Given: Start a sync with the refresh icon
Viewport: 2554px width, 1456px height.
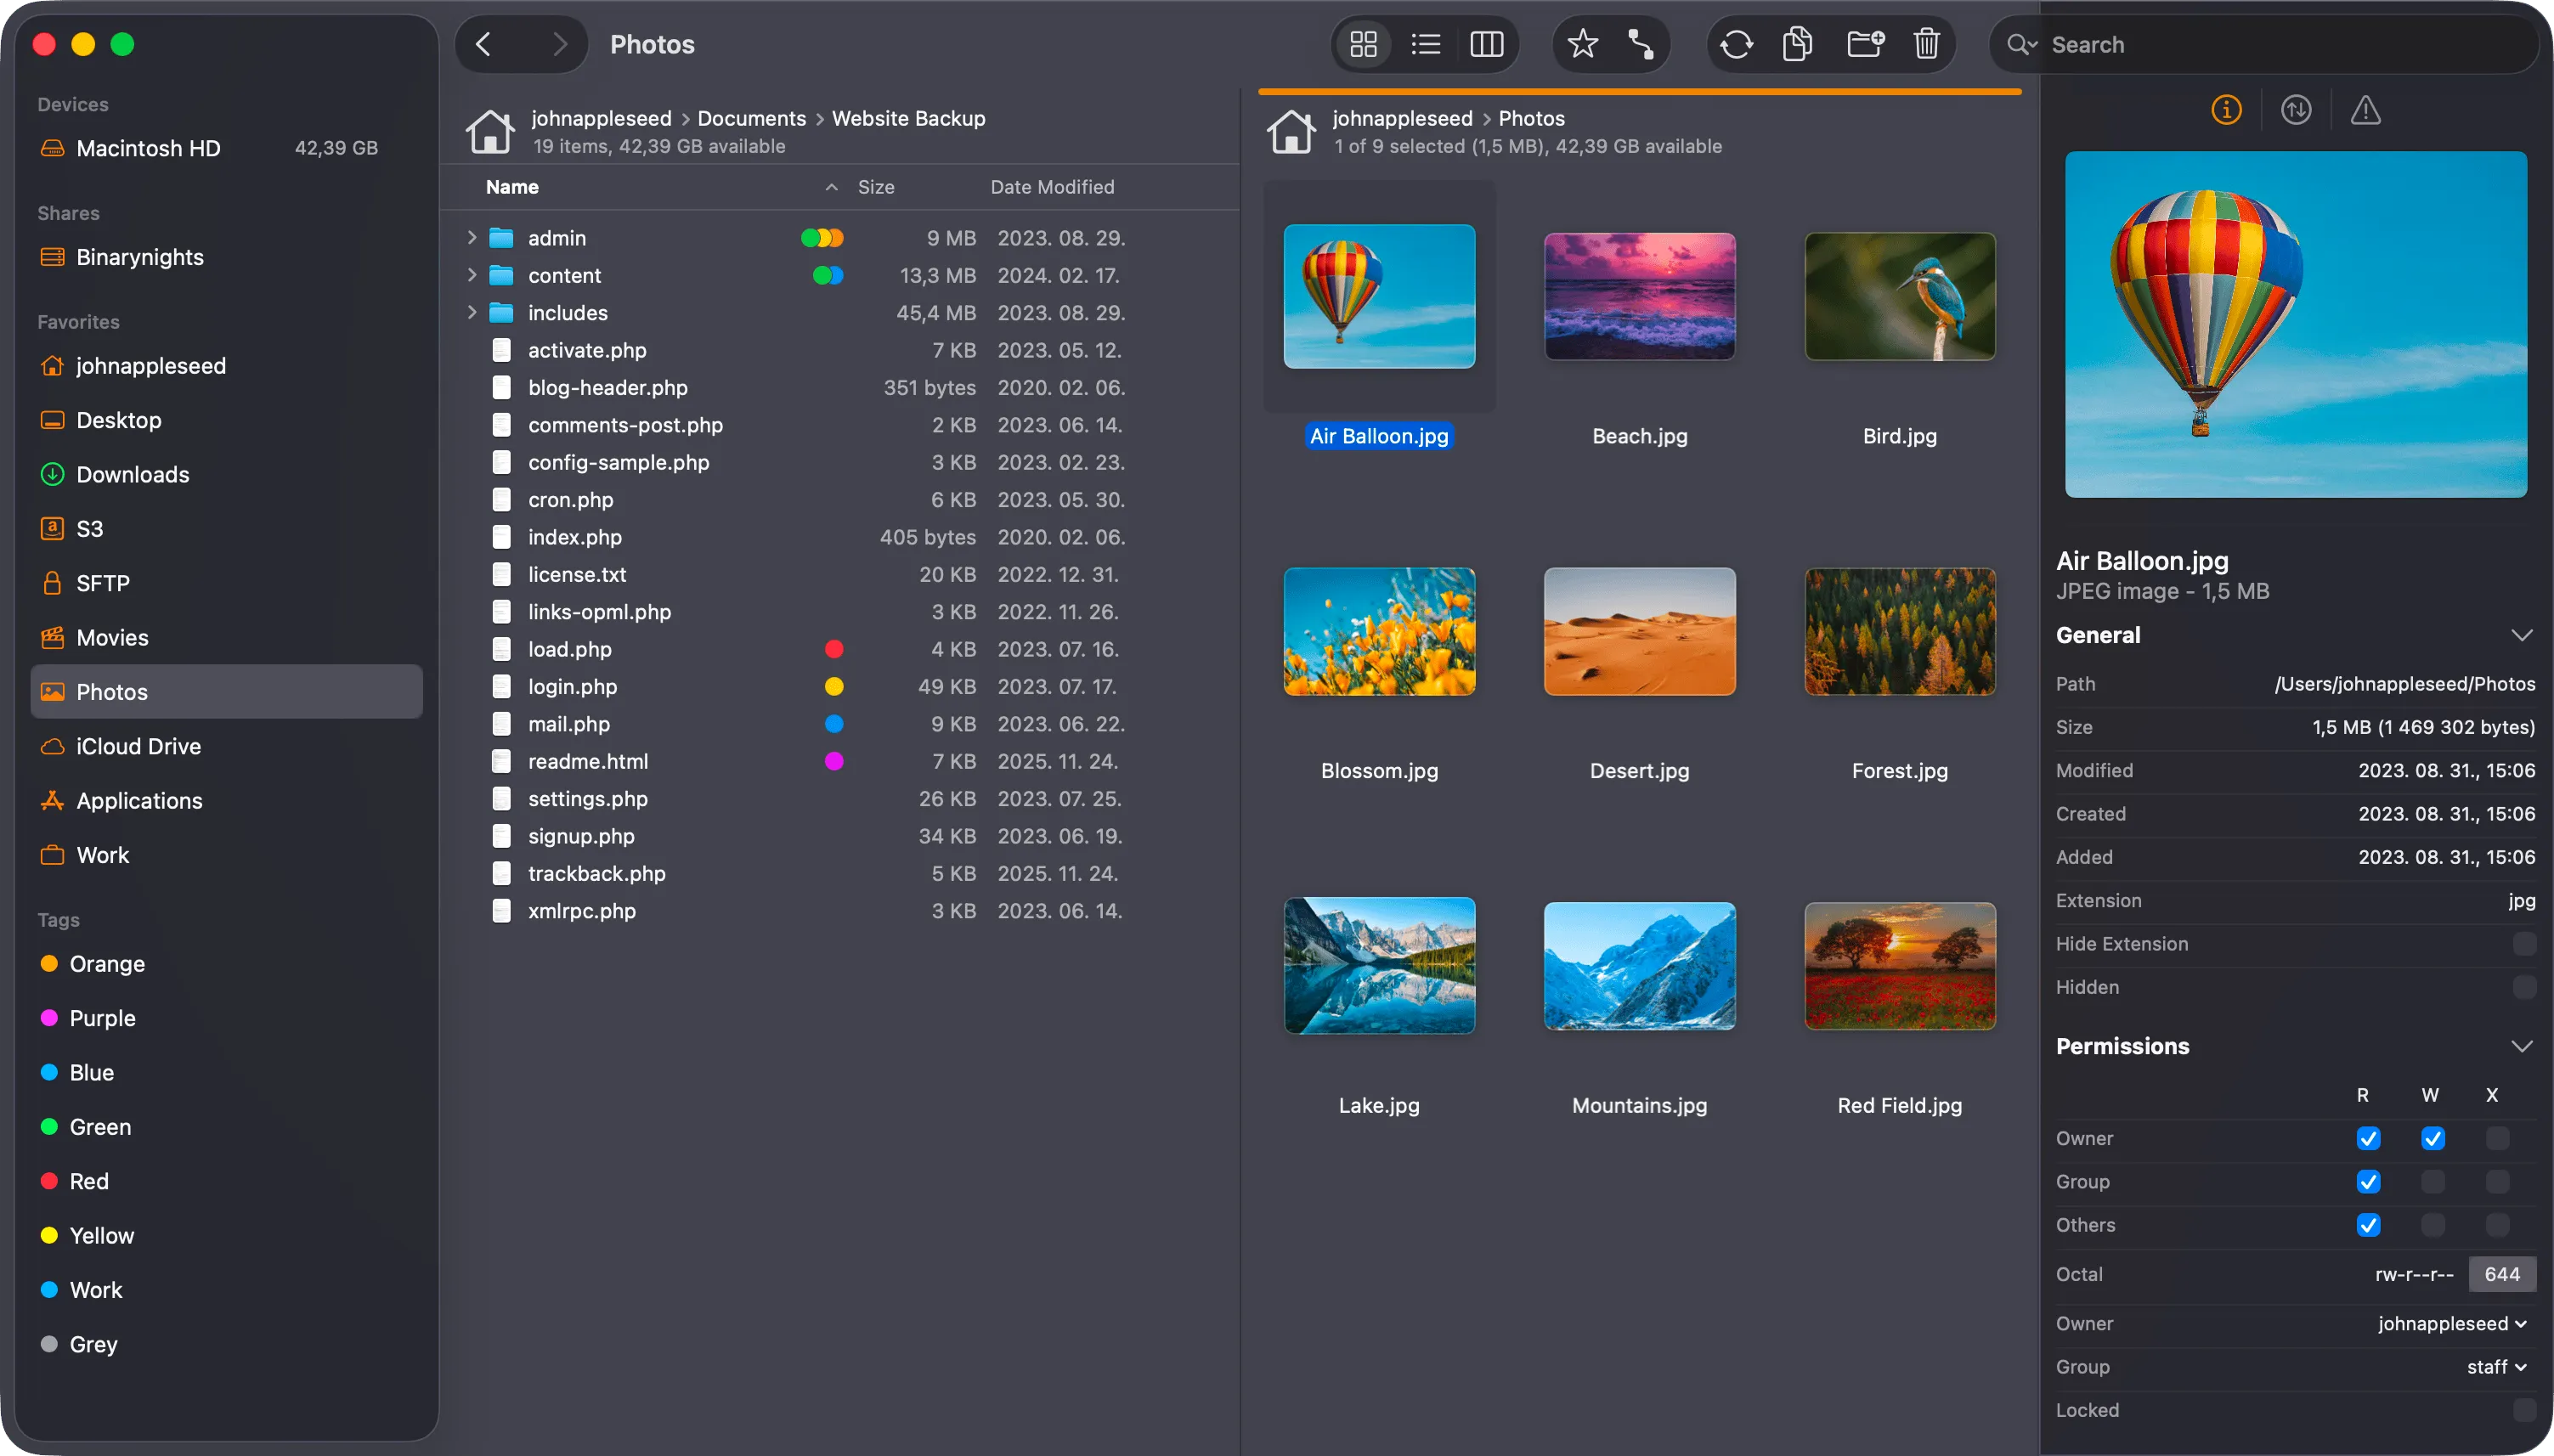Looking at the screenshot, I should 1735,44.
